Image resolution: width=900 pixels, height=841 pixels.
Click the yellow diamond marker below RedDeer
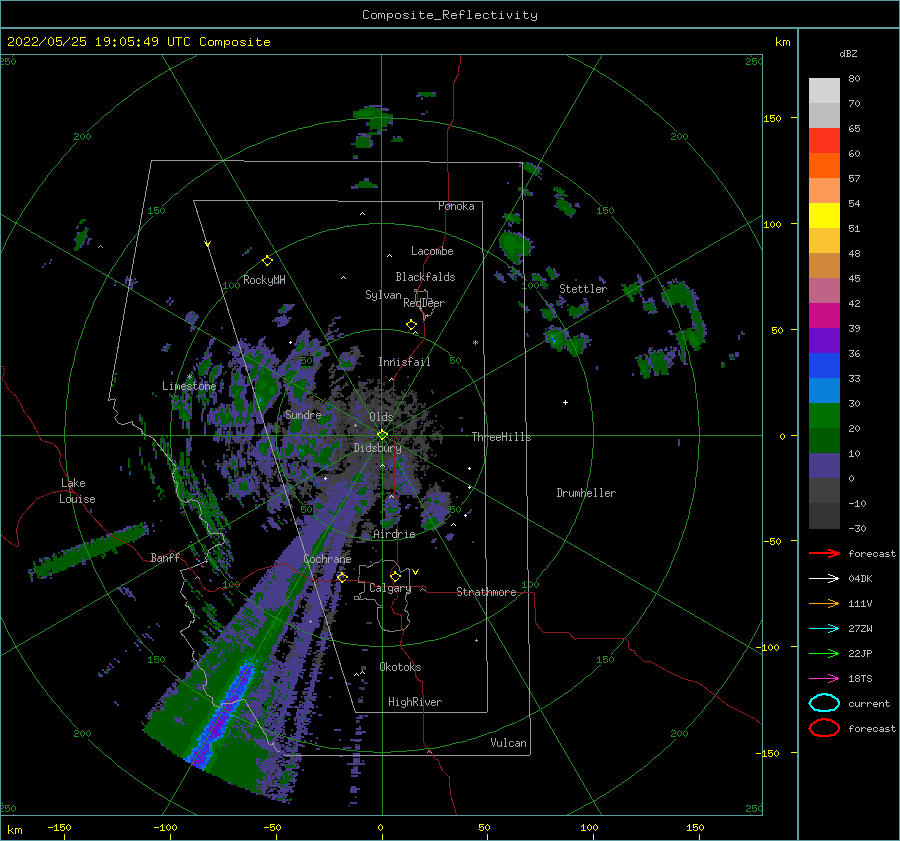(x=411, y=325)
